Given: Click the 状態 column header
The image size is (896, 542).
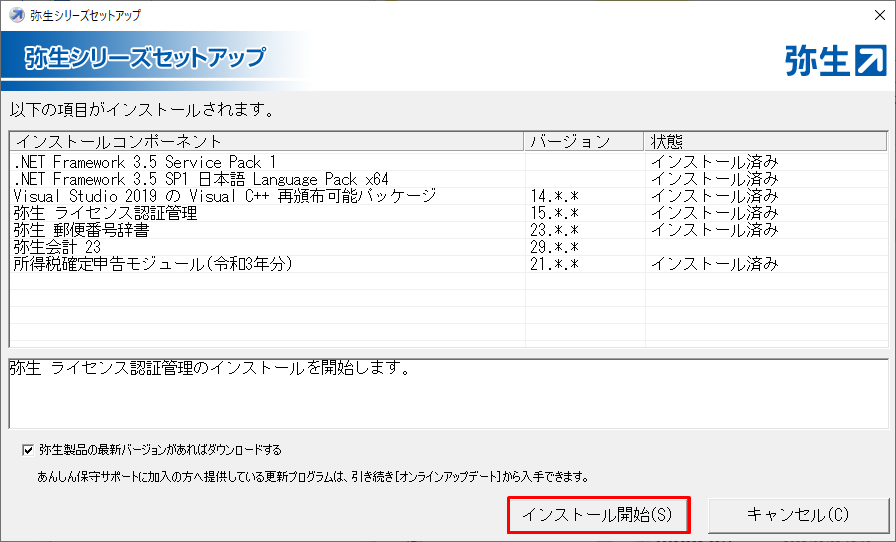Looking at the screenshot, I should click(x=765, y=141).
